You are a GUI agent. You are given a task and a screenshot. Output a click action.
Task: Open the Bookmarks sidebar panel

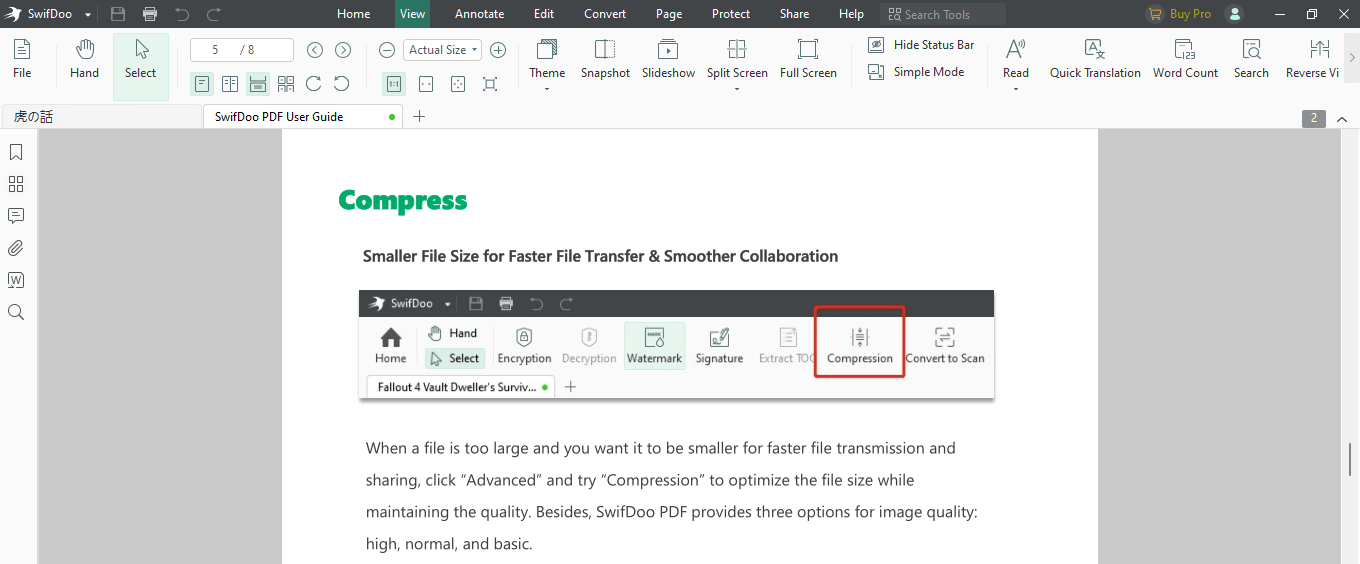pos(16,152)
